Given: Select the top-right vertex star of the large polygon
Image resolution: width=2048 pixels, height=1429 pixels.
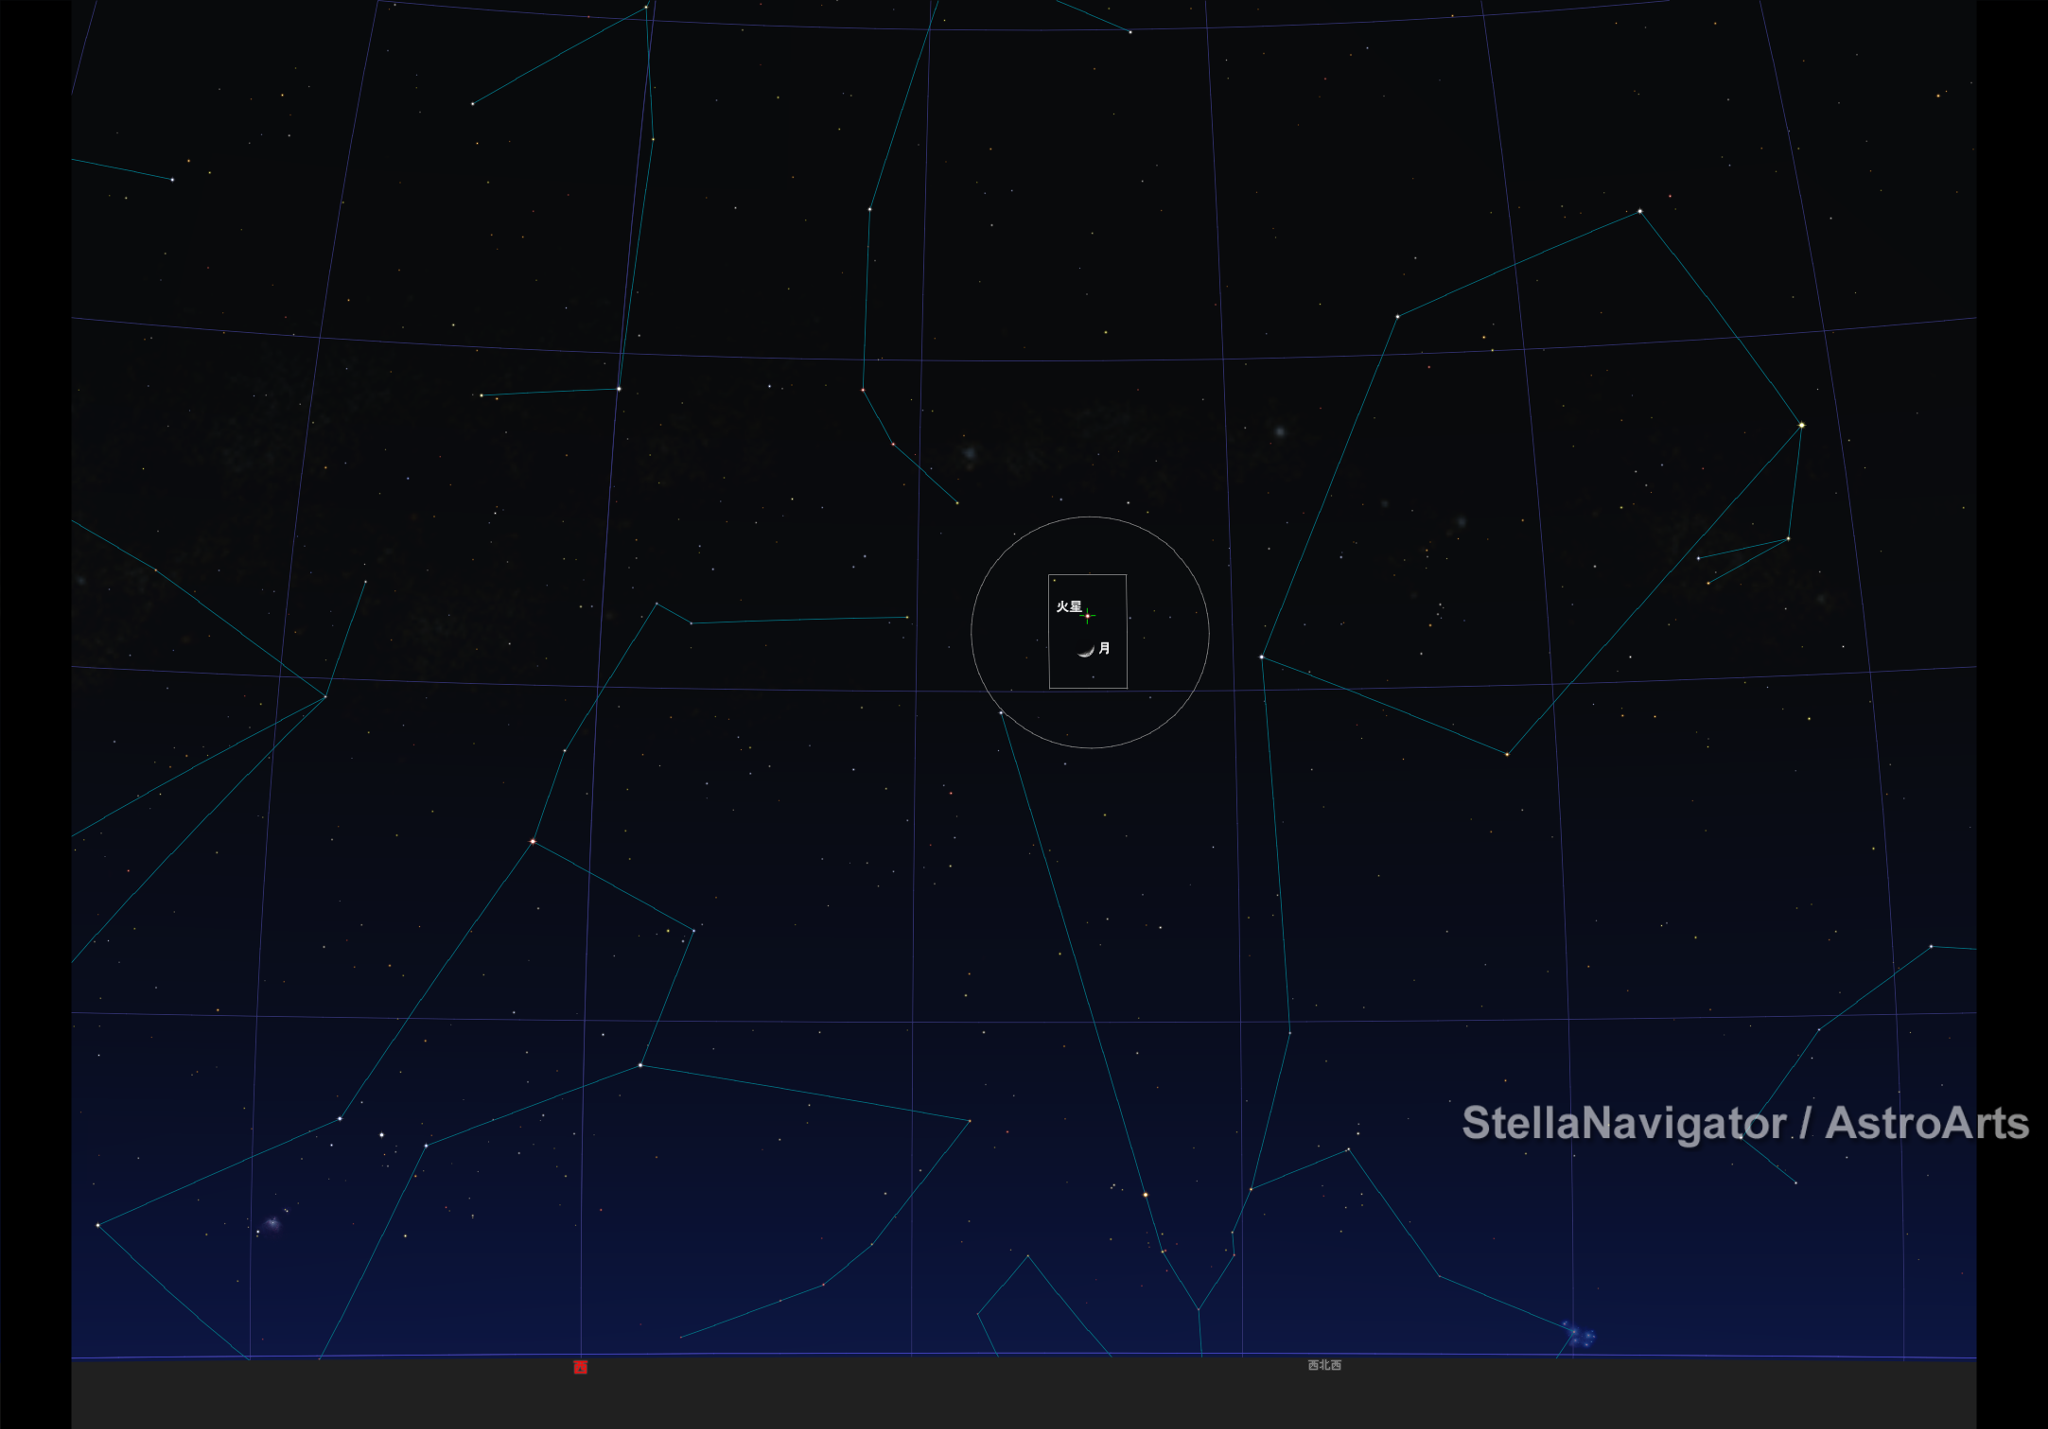Looking at the screenshot, I should pyautogui.click(x=1640, y=212).
